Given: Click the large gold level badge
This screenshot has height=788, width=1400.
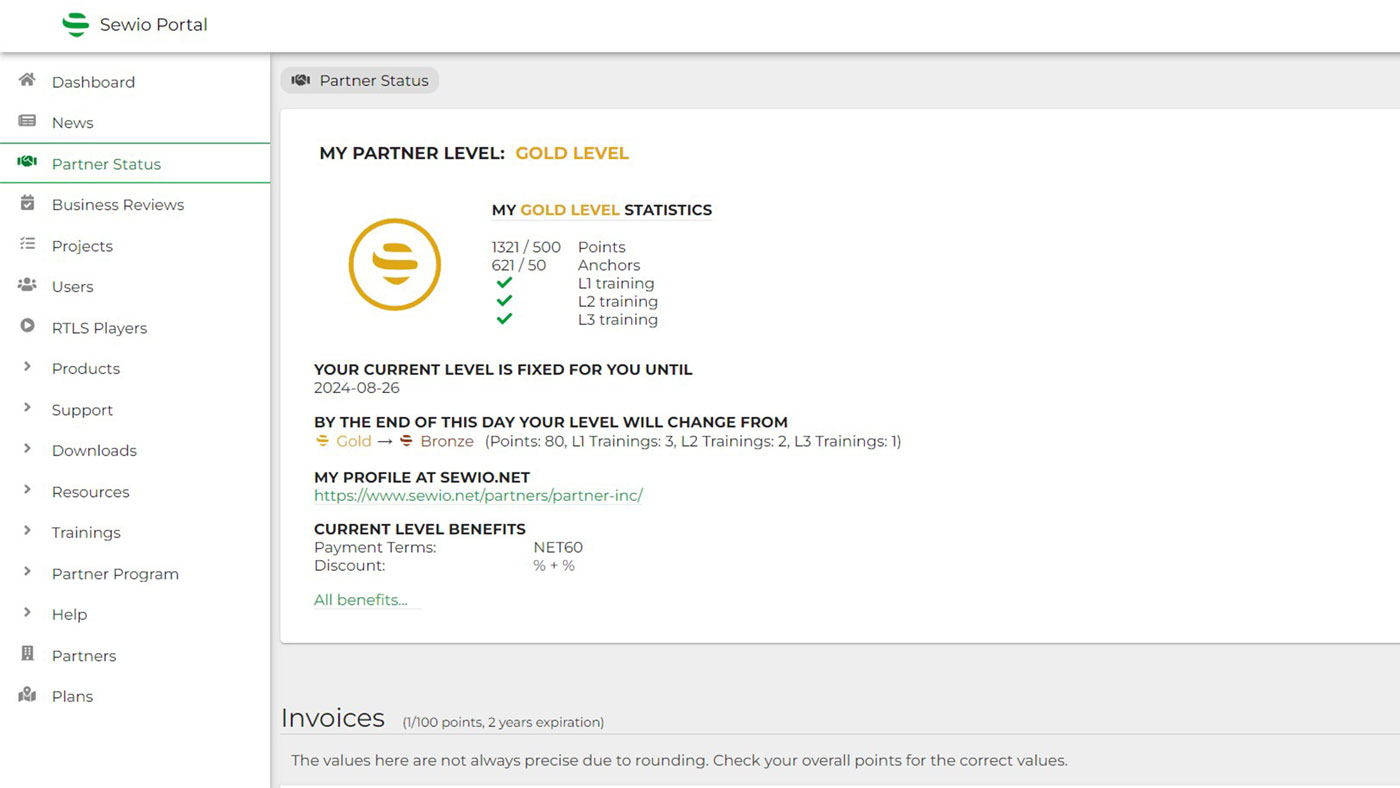Looking at the screenshot, I should pyautogui.click(x=395, y=264).
